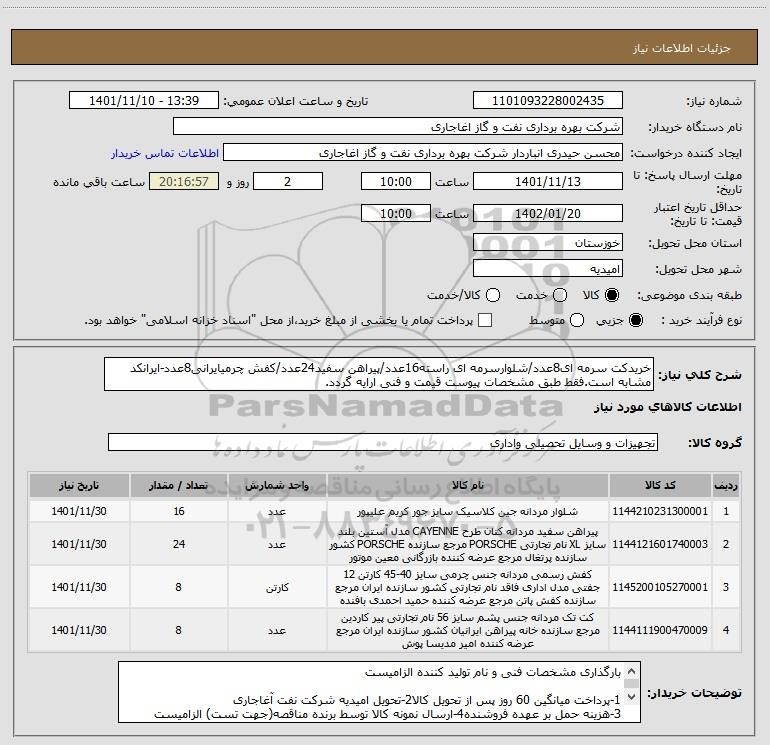Select the 'کالا' radio button
770x745 pixels.
click(612, 295)
